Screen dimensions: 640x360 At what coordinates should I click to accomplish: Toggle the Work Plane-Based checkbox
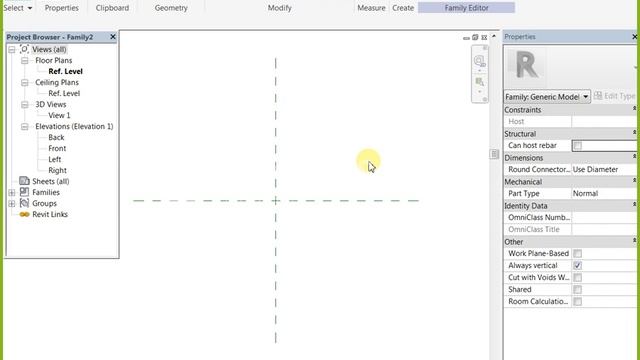click(x=578, y=253)
